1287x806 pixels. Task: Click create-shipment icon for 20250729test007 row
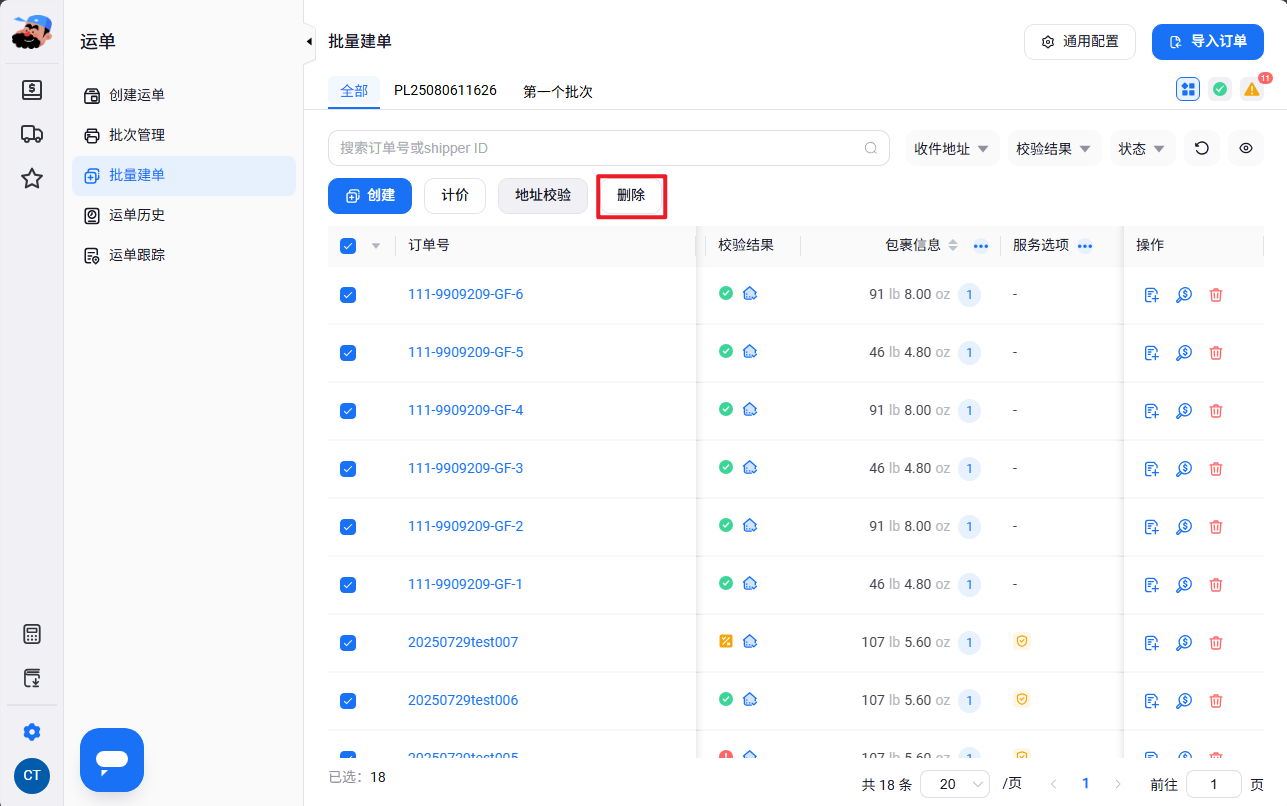1152,643
